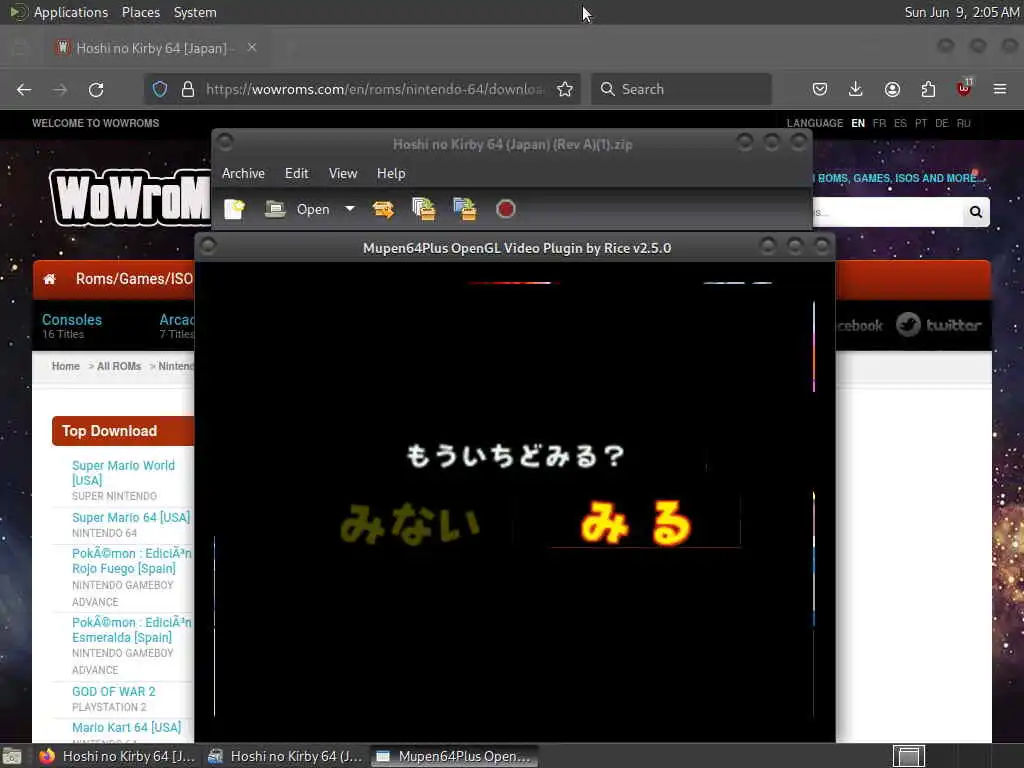The image size is (1024, 768).
Task: Go back in Firefox browser
Action: click(24, 89)
